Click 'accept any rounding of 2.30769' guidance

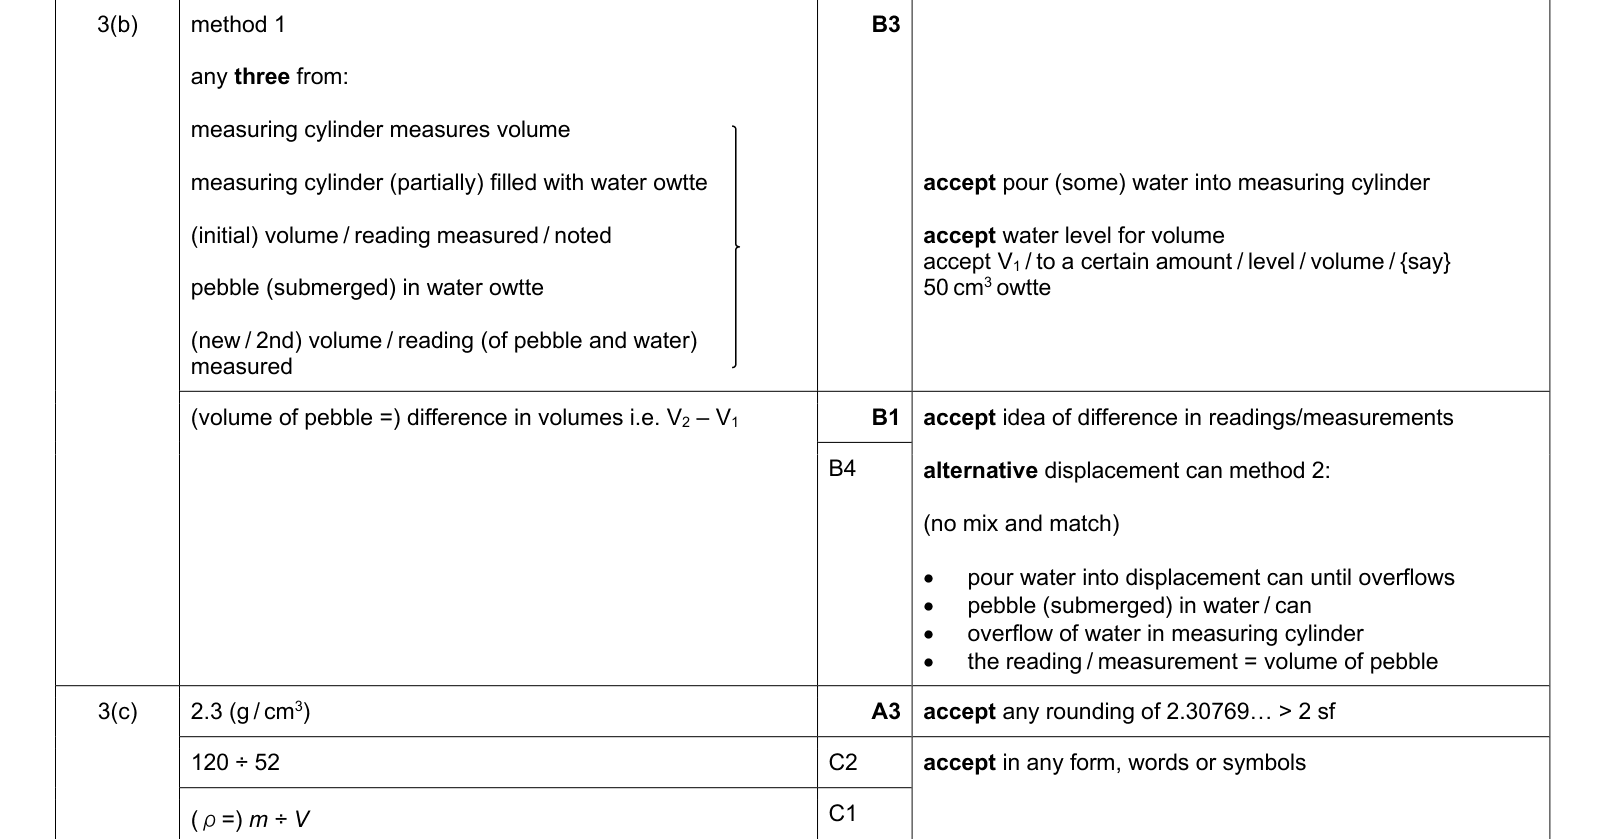[x=1129, y=712]
